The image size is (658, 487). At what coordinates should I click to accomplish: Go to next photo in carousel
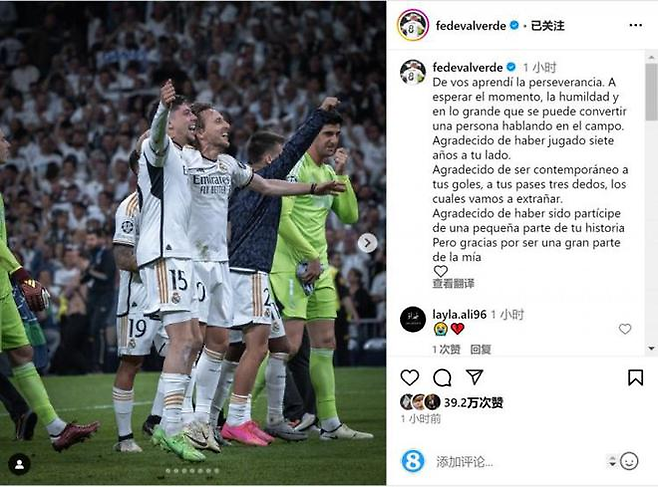pyautogui.click(x=367, y=243)
